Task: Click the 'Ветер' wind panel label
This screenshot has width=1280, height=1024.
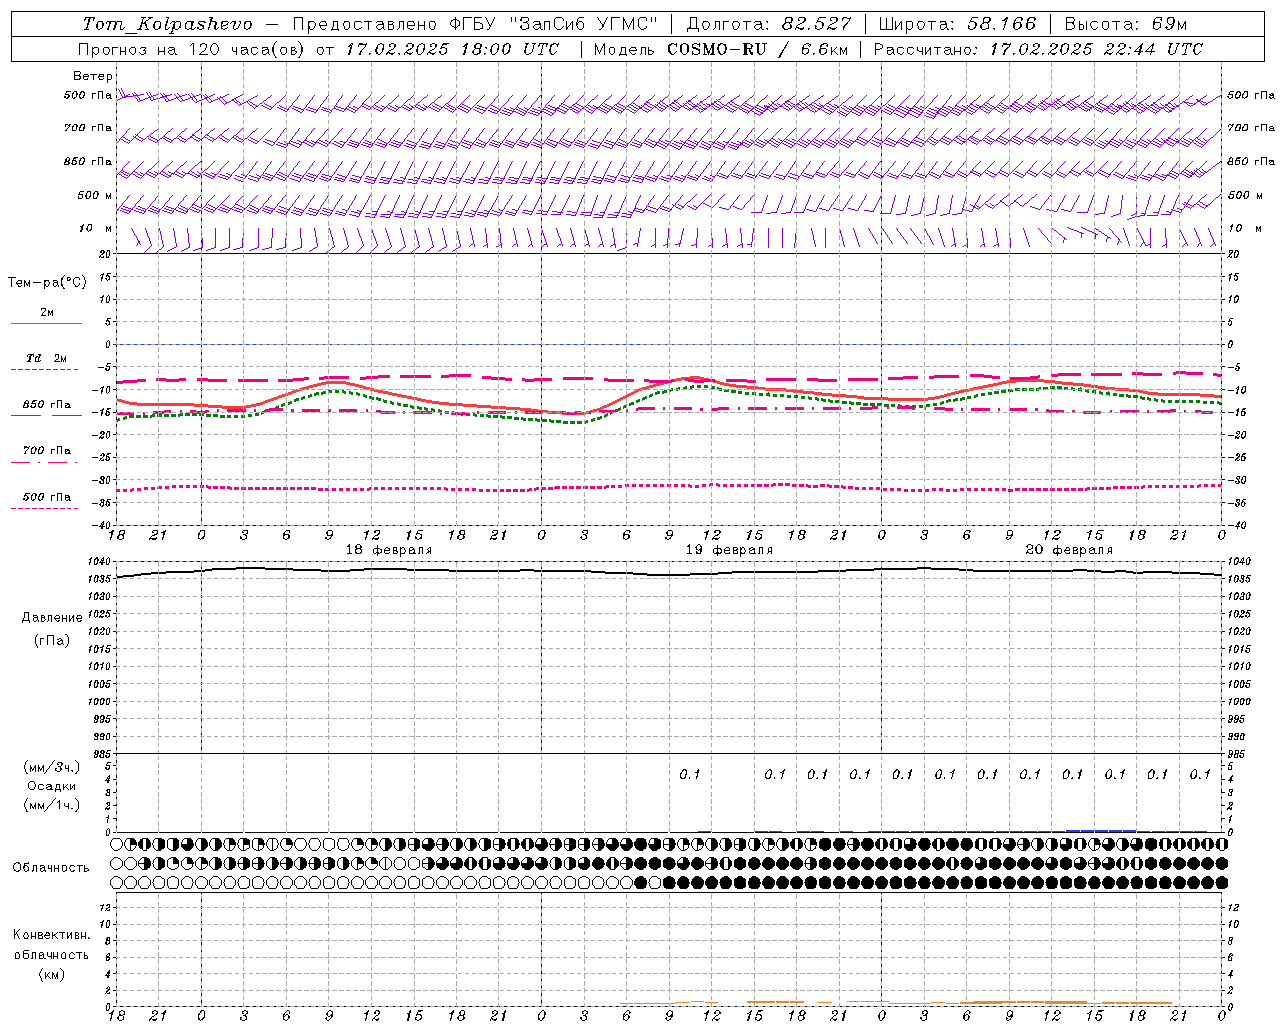Action: tap(93, 76)
